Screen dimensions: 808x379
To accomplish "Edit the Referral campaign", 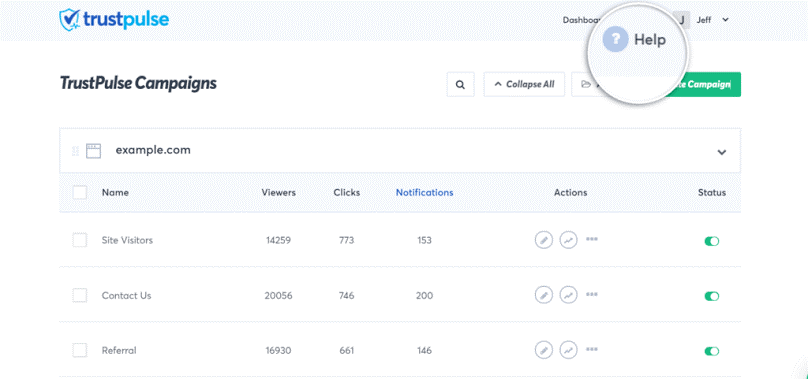I will tap(544, 350).
